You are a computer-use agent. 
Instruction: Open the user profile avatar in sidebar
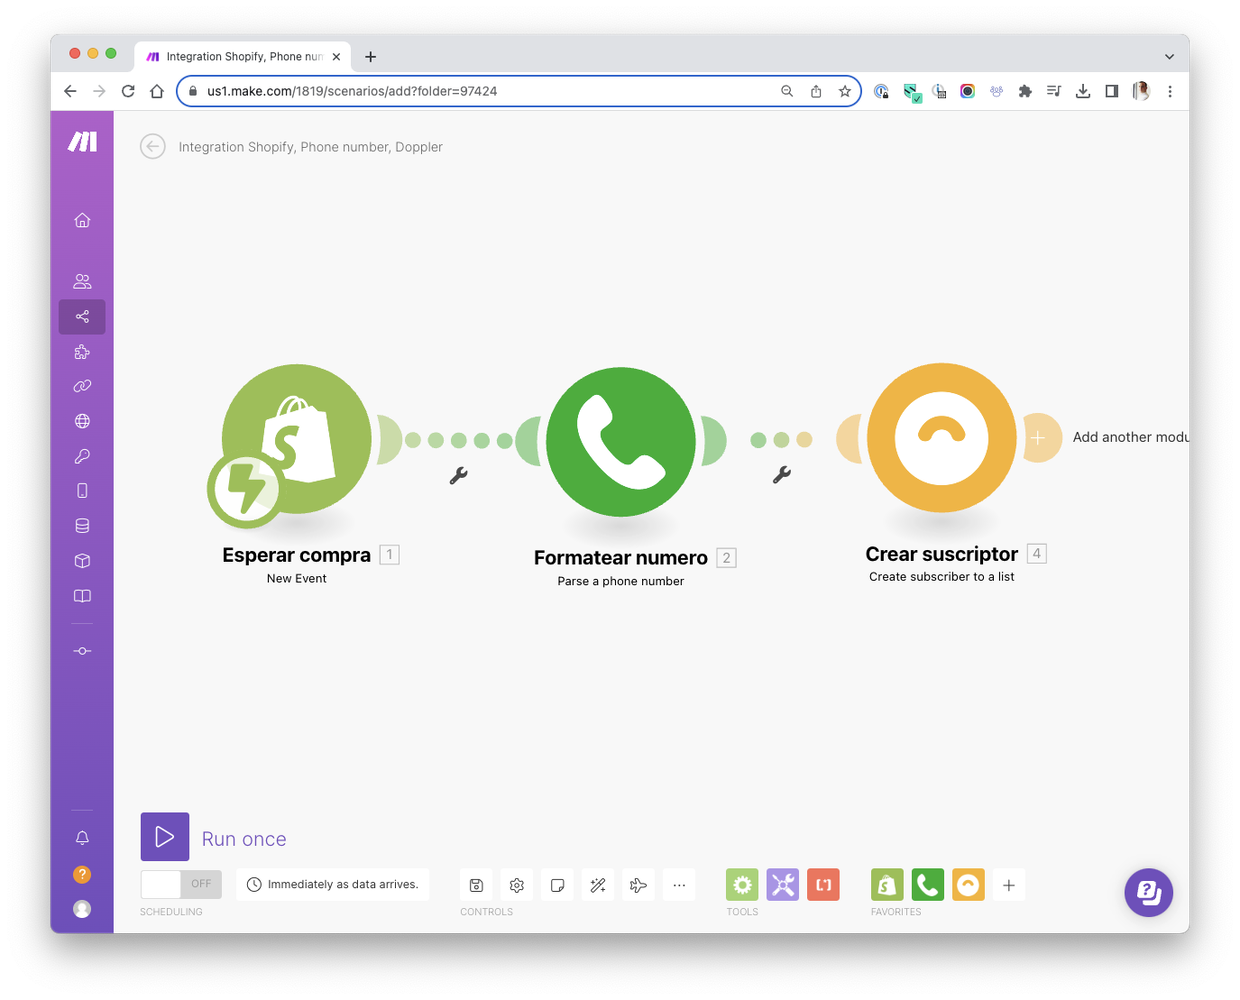[x=82, y=909]
